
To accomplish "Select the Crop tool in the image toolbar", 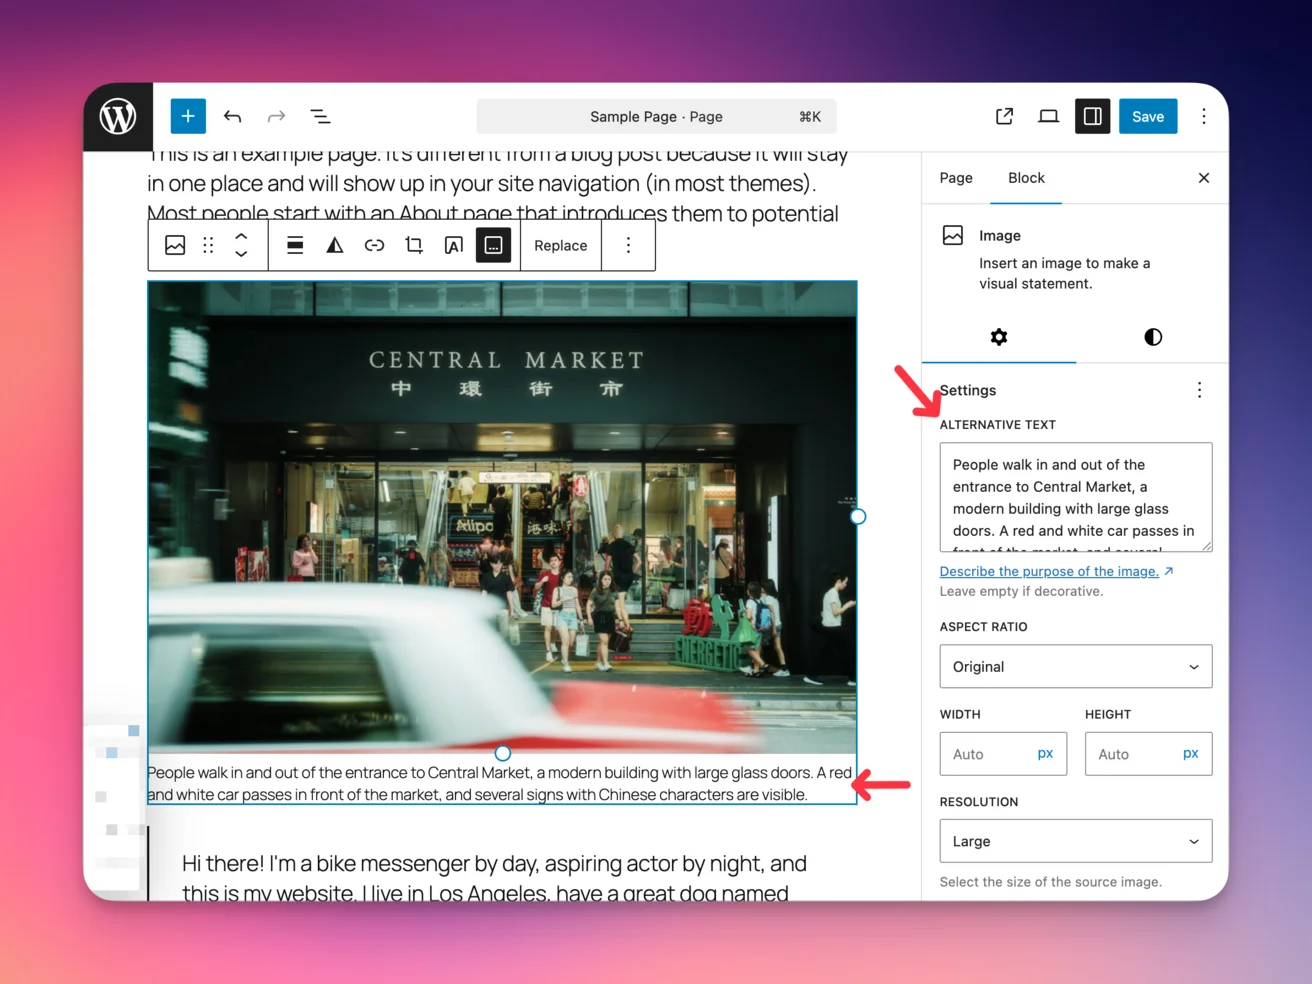I will click(x=414, y=245).
